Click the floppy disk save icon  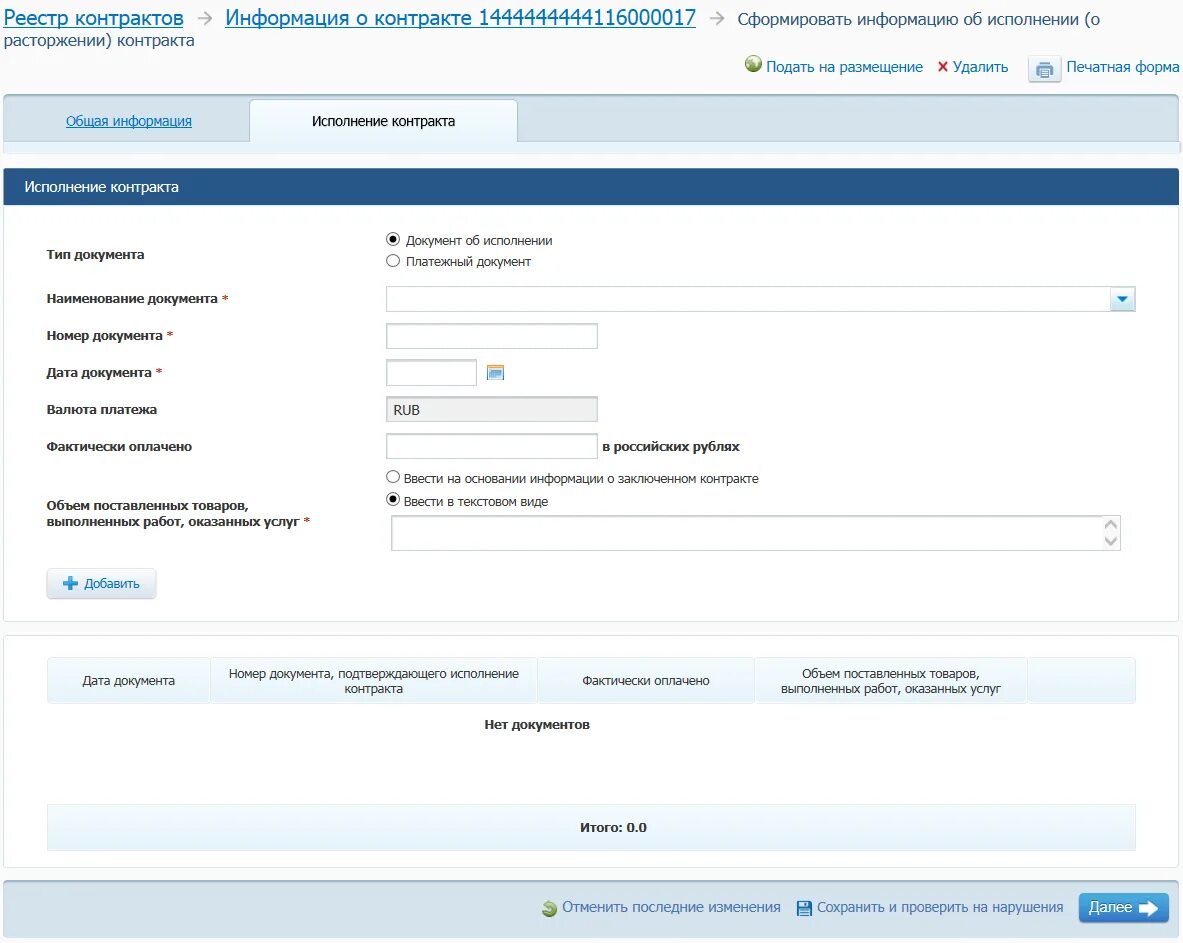point(804,908)
